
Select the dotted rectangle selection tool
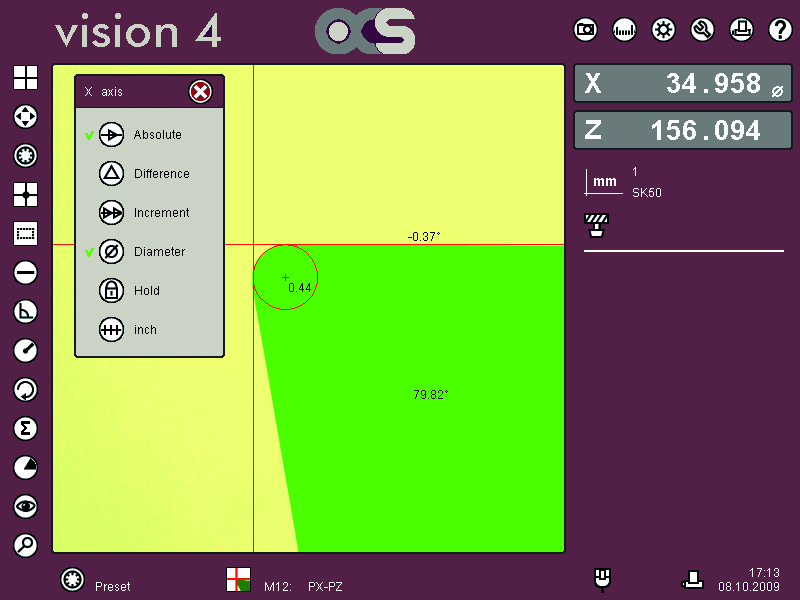(25, 234)
